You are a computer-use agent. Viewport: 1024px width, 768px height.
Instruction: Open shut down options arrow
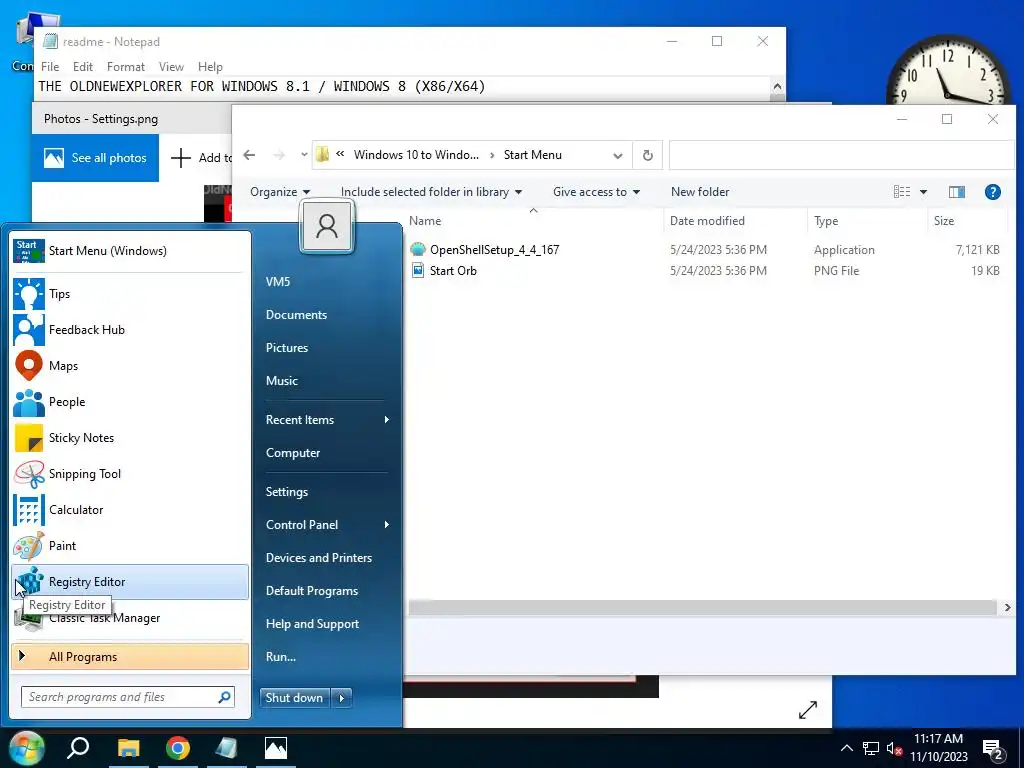(342, 698)
